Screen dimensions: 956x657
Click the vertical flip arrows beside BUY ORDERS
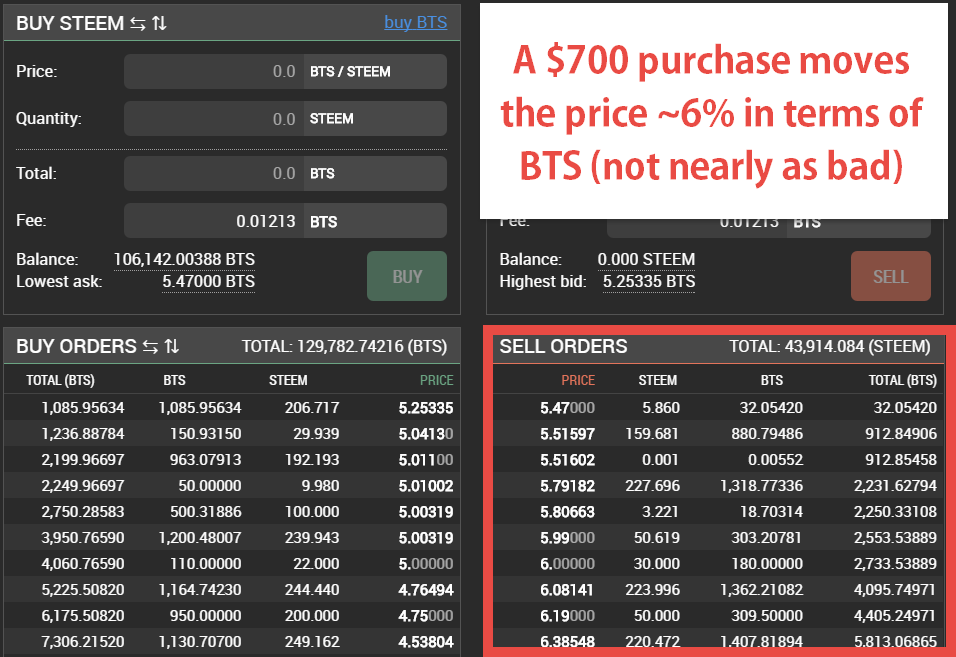(x=172, y=346)
